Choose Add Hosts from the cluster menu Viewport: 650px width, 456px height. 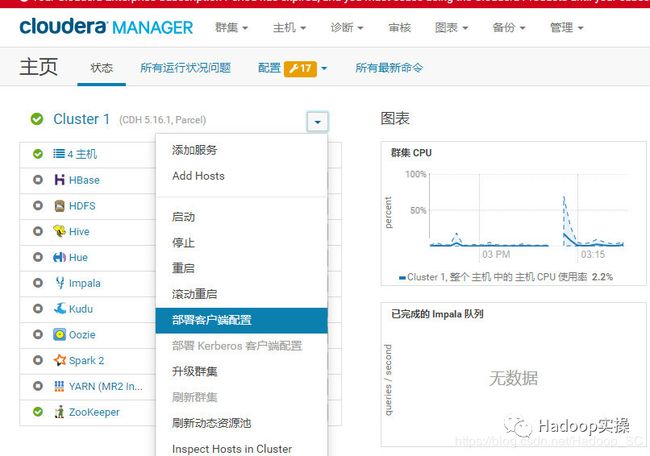tap(241, 176)
